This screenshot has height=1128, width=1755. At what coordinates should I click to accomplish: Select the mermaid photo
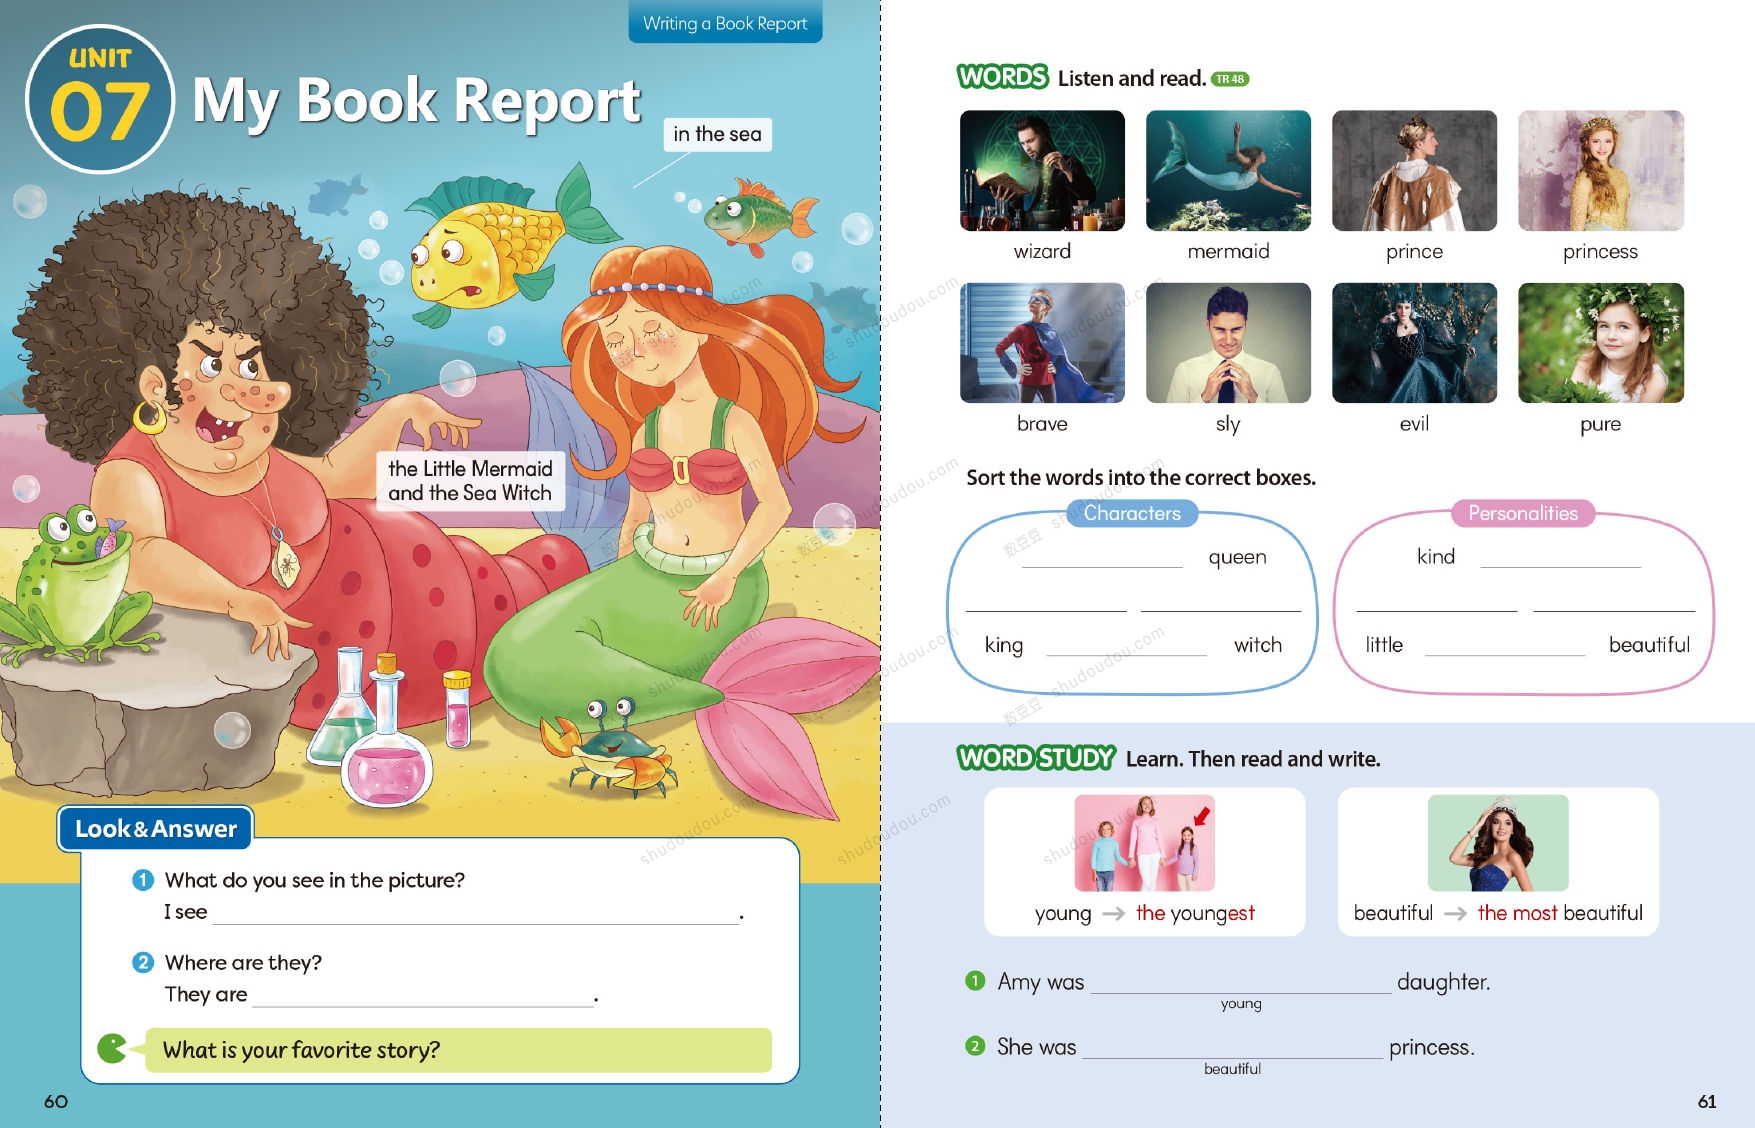(1228, 171)
